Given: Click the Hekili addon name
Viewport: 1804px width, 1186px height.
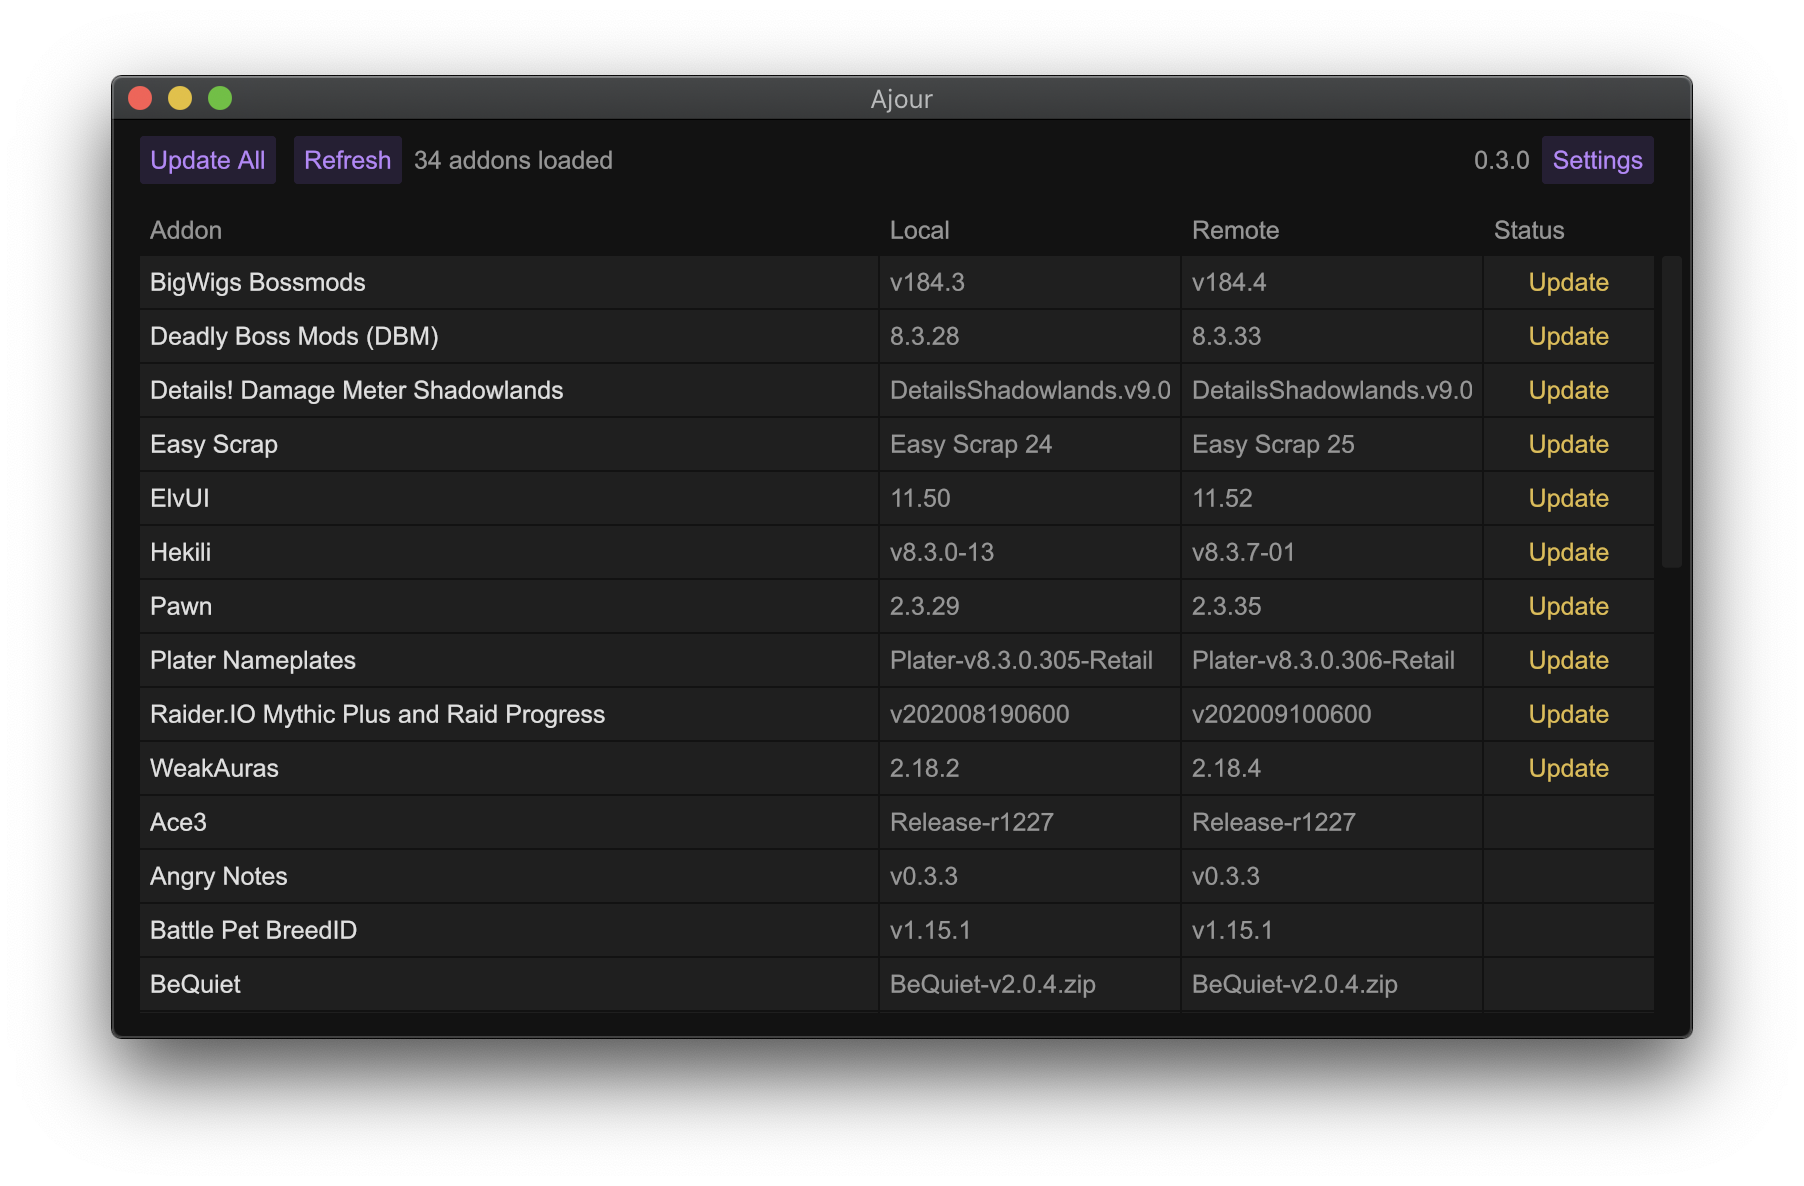Looking at the screenshot, I should pos(181,552).
